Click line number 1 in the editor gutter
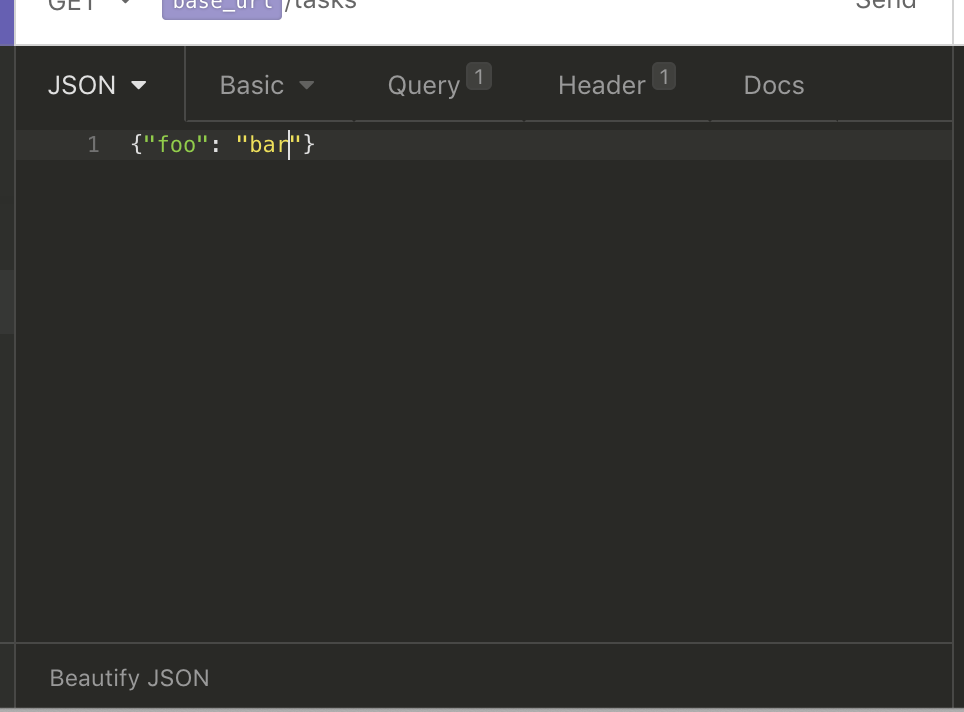964x712 pixels. [x=93, y=144]
